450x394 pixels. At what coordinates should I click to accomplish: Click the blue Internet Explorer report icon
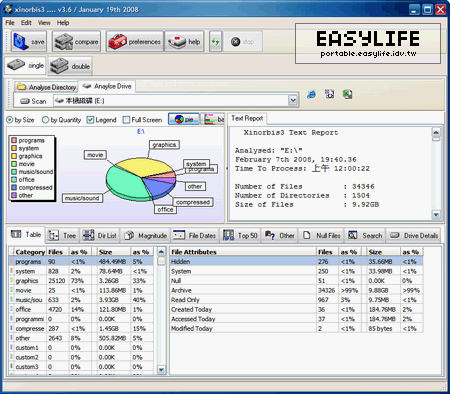[x=311, y=94]
